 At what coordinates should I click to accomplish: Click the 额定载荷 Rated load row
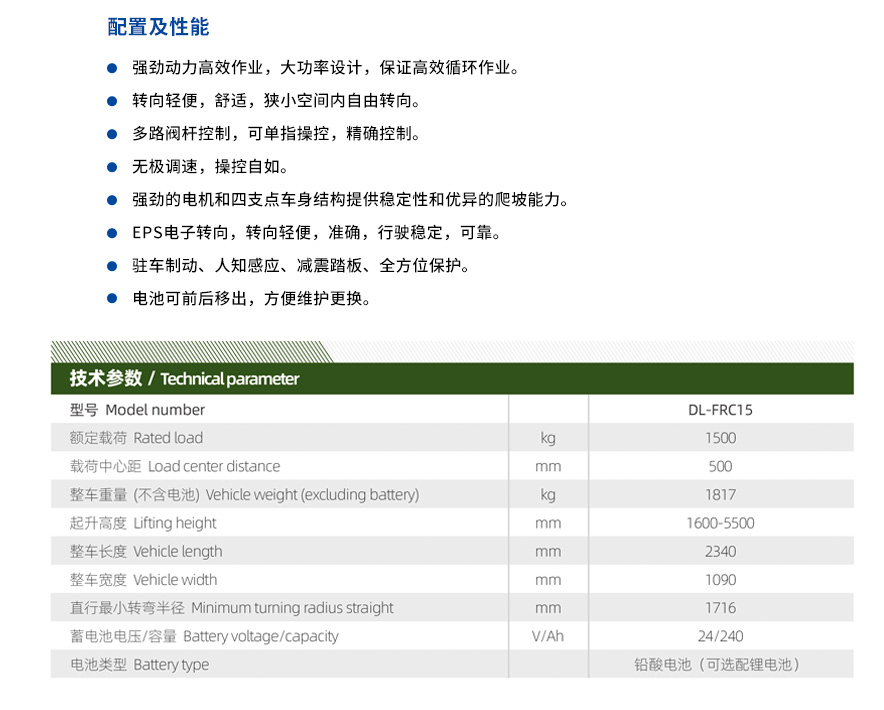135,438
